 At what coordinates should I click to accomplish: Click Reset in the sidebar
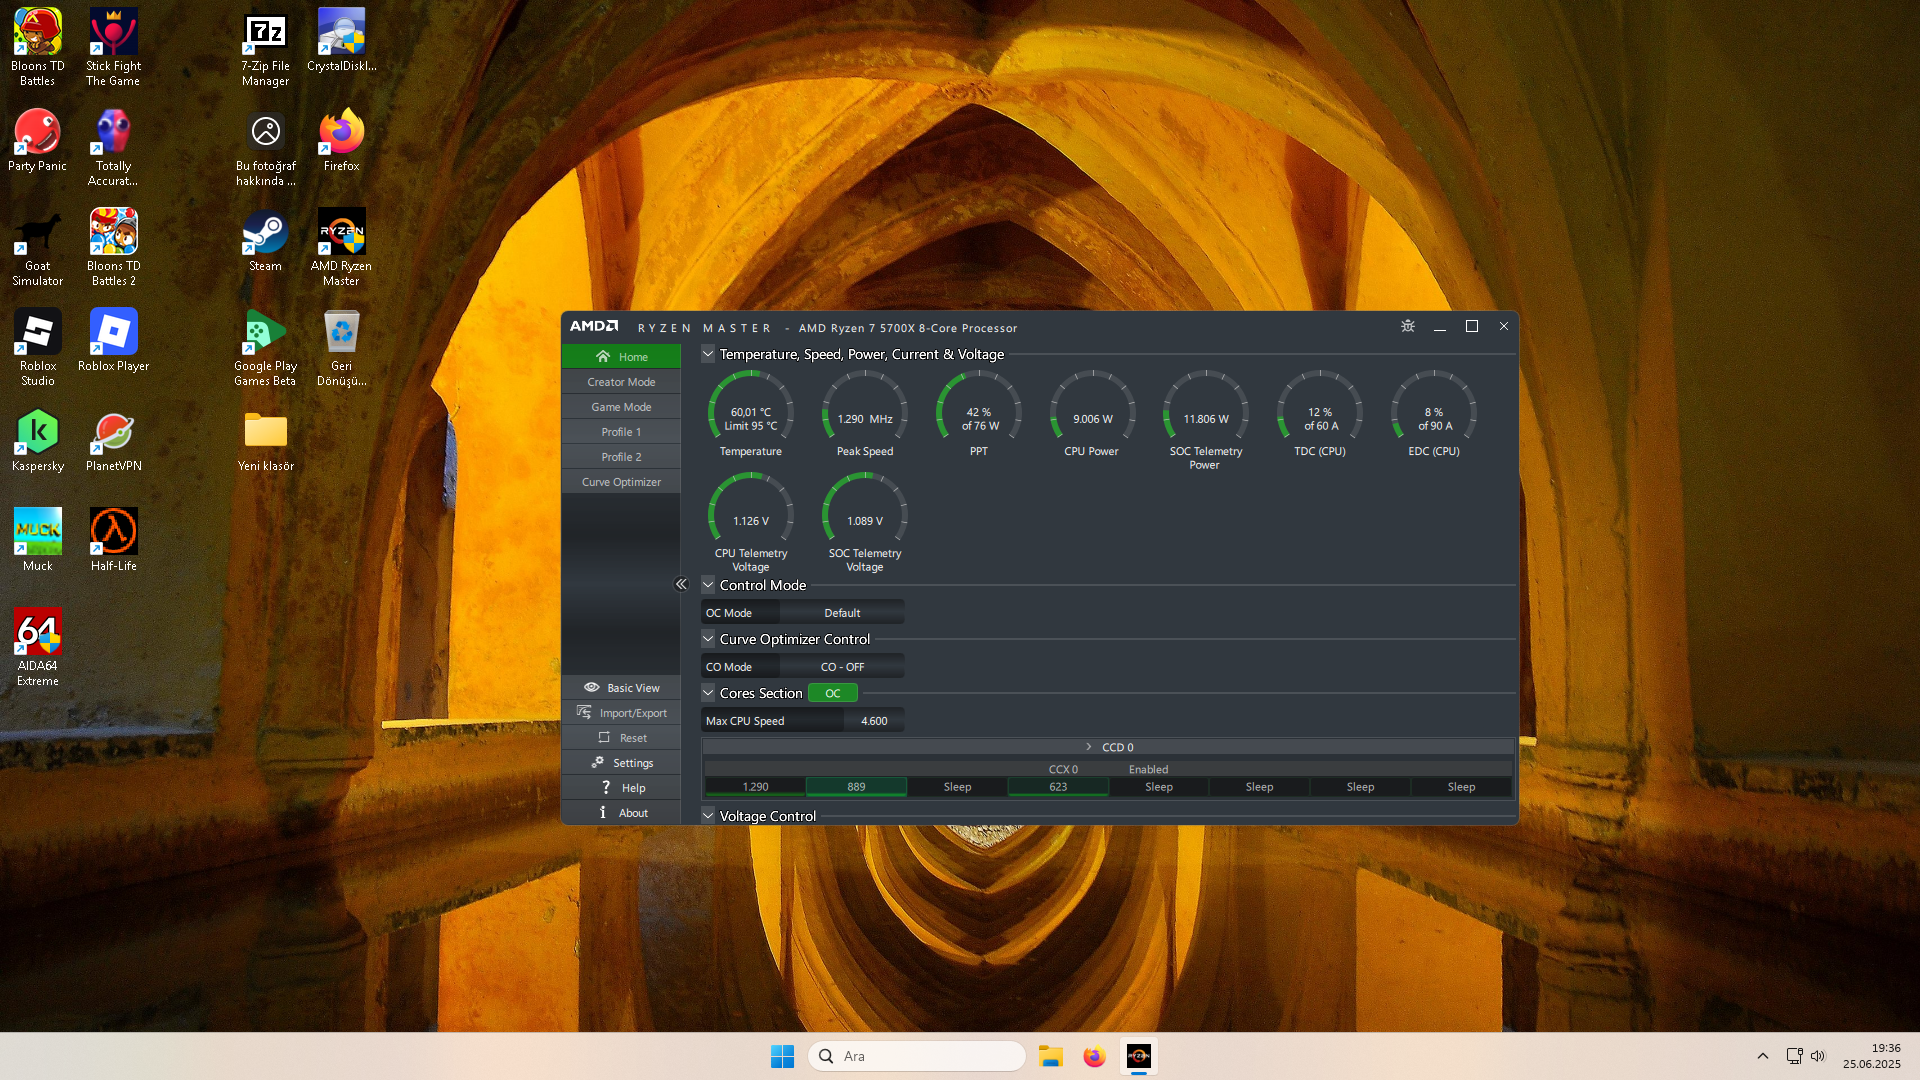tap(621, 738)
